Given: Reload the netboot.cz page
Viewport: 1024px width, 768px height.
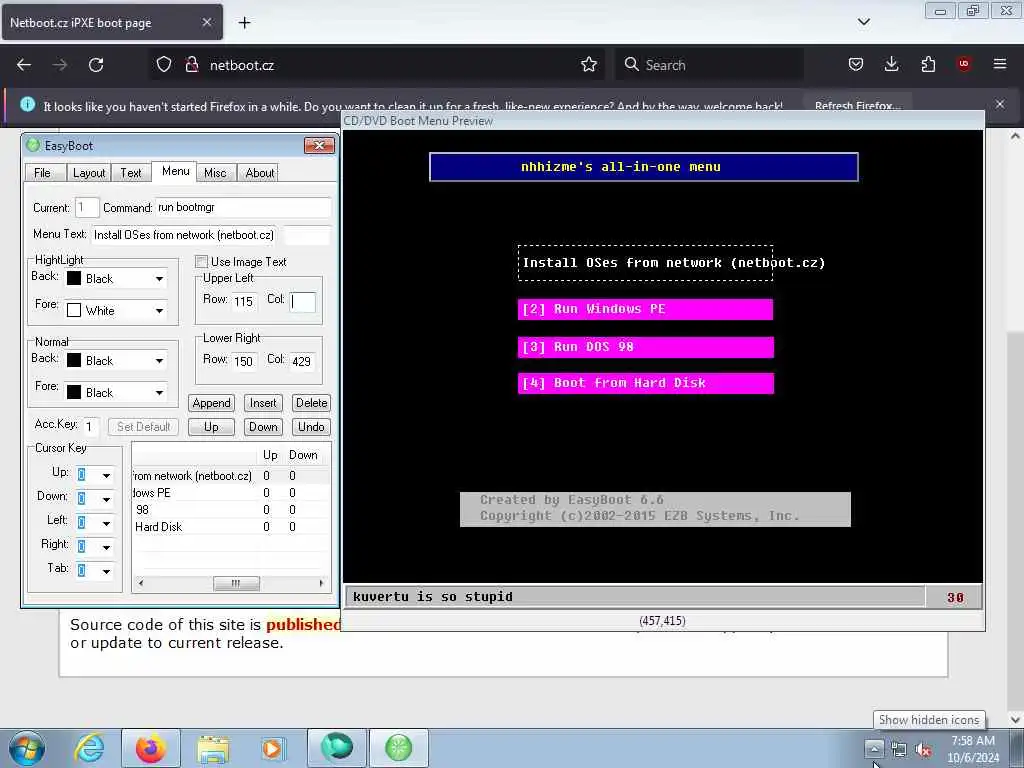Looking at the screenshot, I should [x=96, y=65].
